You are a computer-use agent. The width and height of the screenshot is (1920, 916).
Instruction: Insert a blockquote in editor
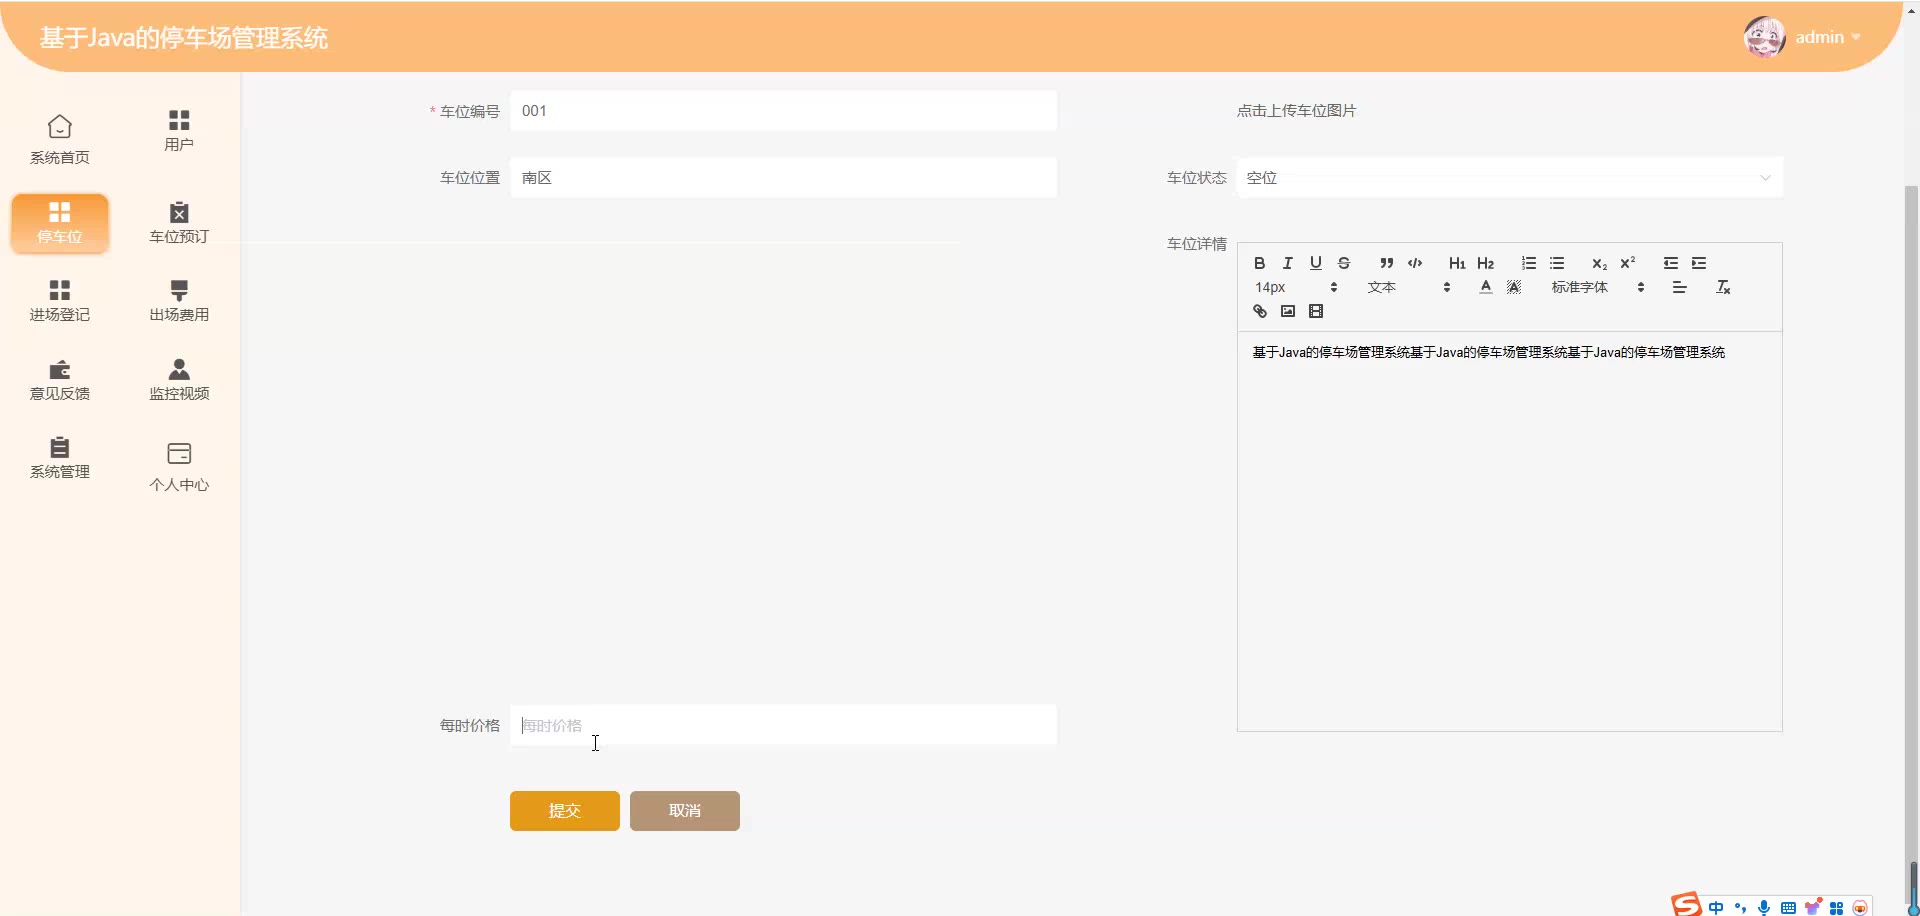[1386, 263]
